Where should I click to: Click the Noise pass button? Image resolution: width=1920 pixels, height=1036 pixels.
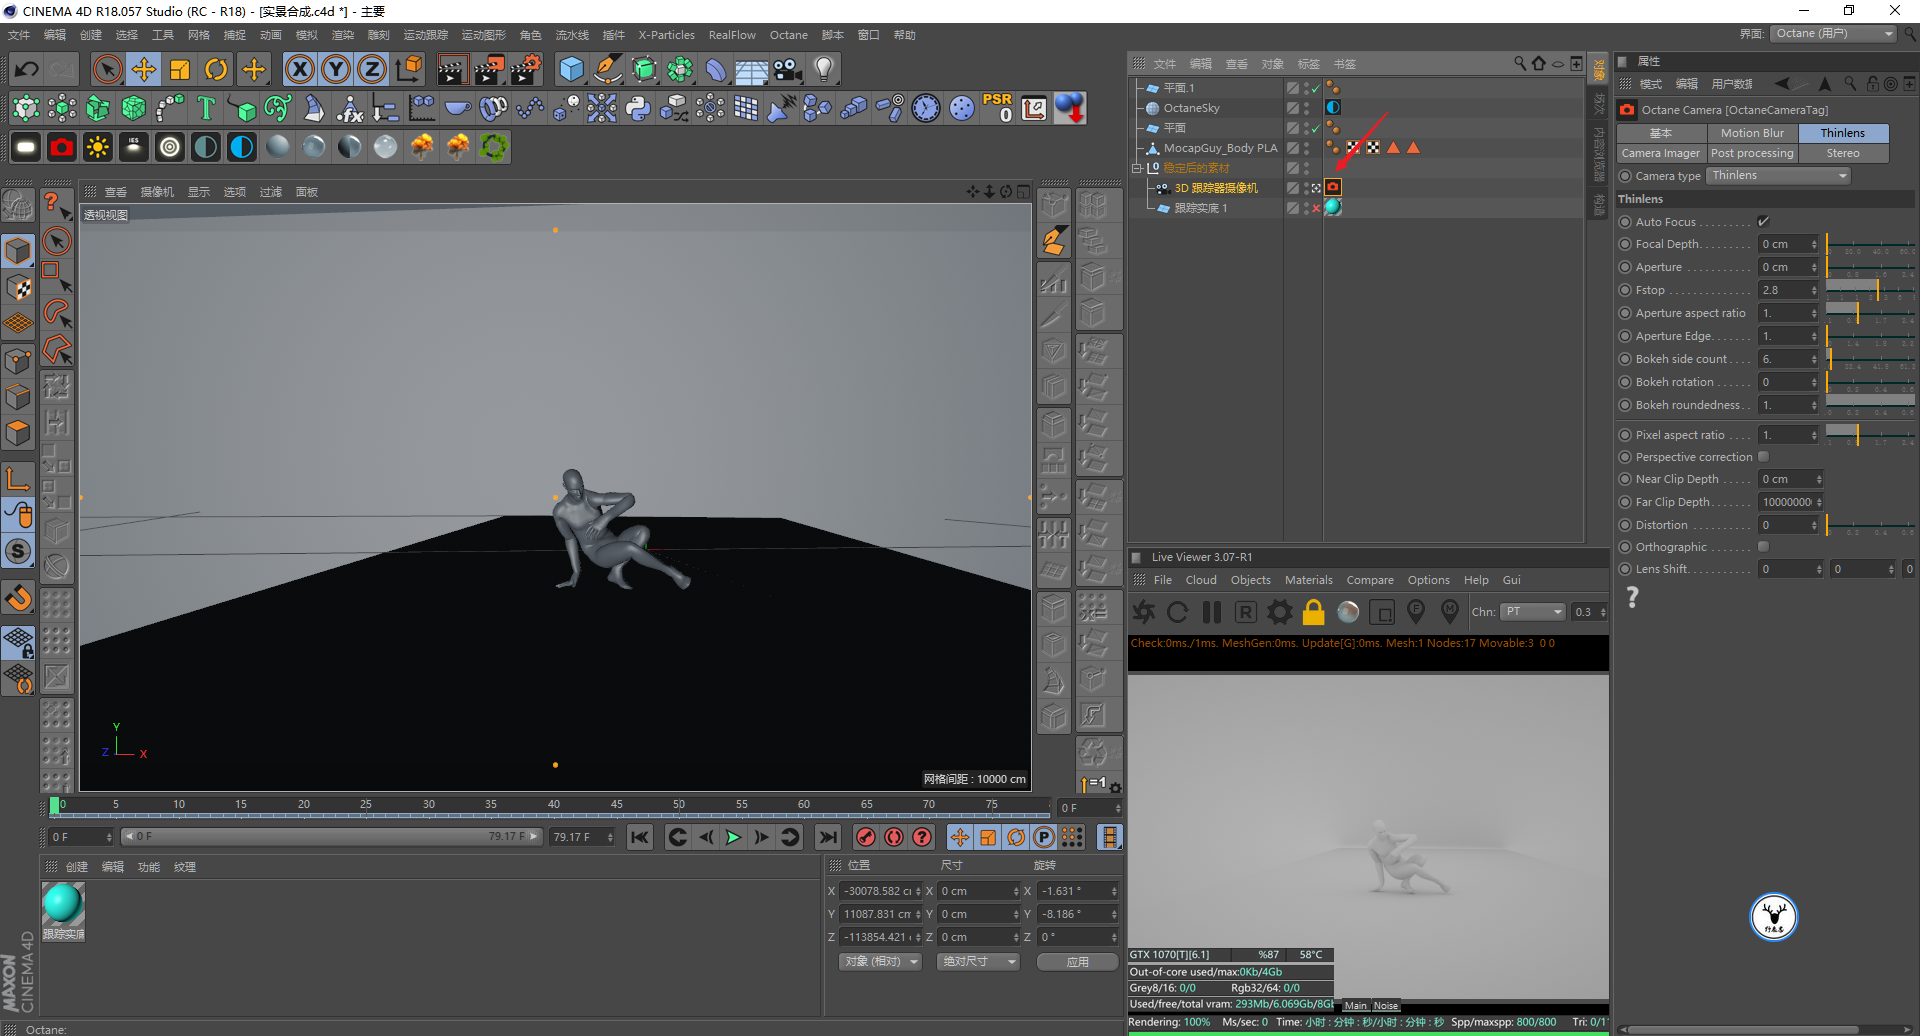click(1386, 1006)
